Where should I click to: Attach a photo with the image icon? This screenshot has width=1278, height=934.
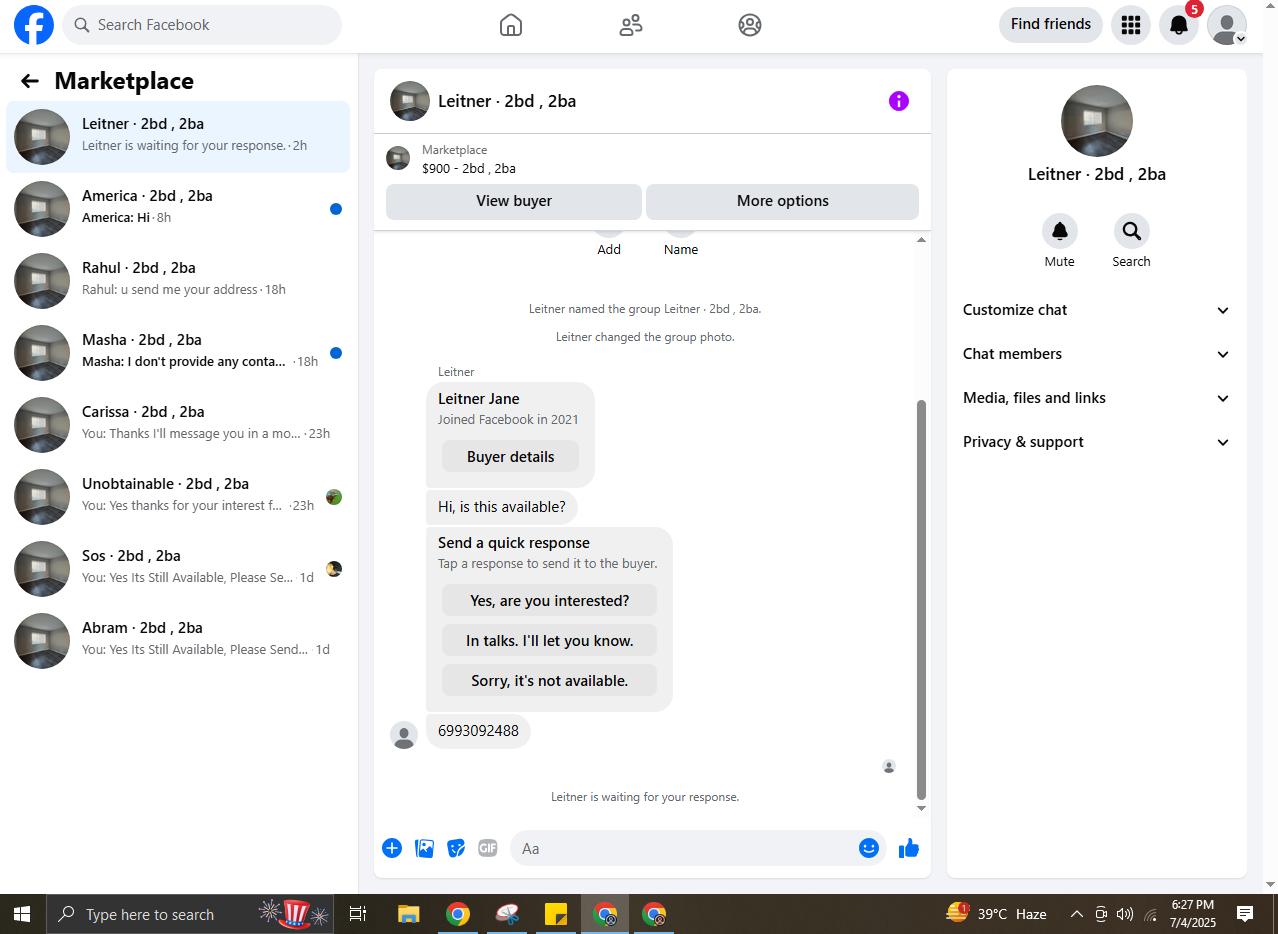tap(425, 848)
